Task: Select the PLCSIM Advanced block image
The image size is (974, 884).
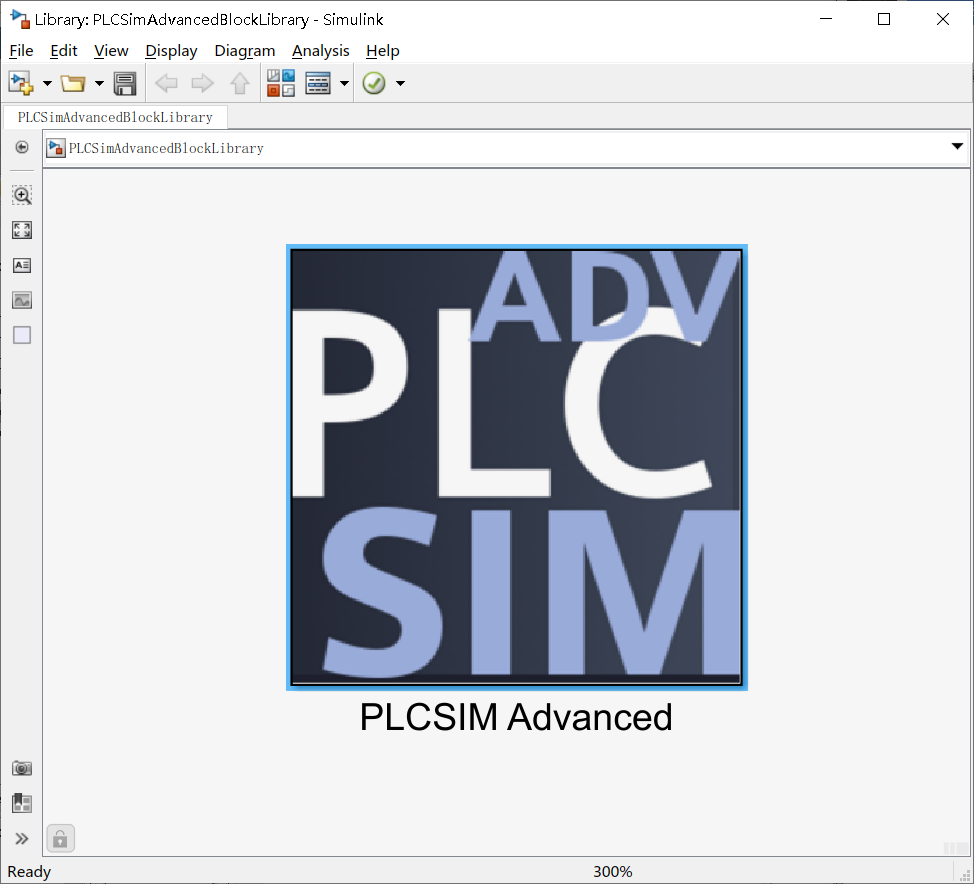Action: (517, 467)
